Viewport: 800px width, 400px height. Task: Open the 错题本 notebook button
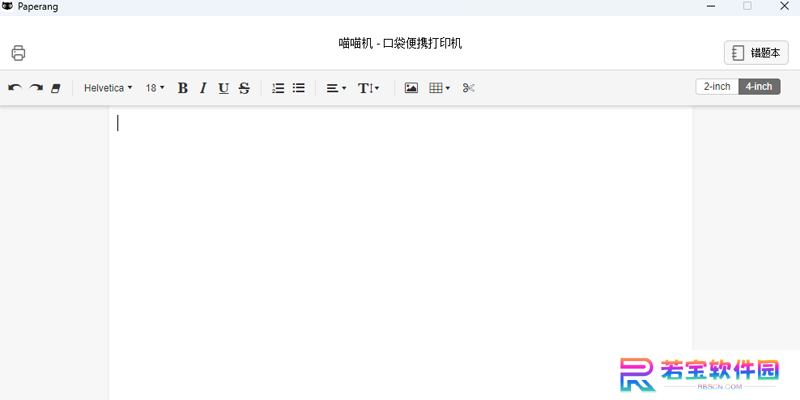tap(756, 53)
